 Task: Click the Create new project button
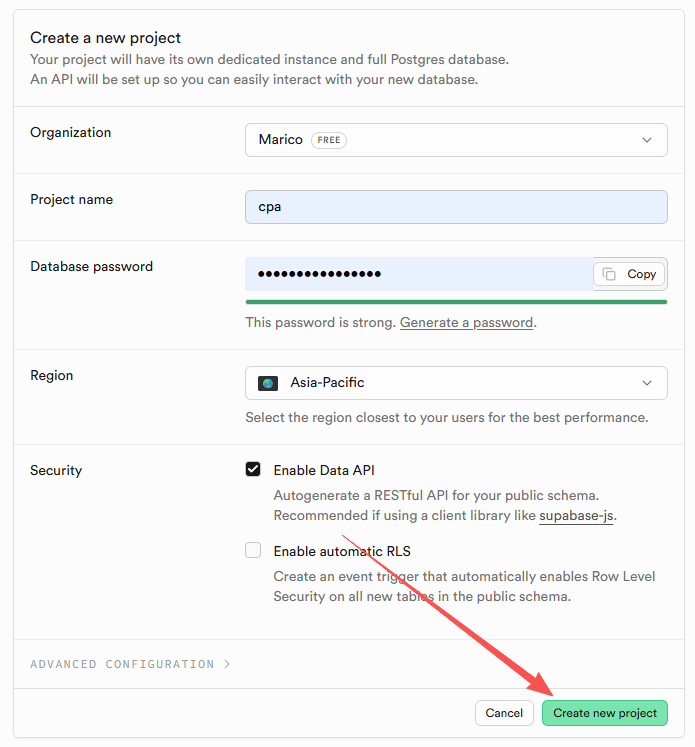click(x=605, y=713)
